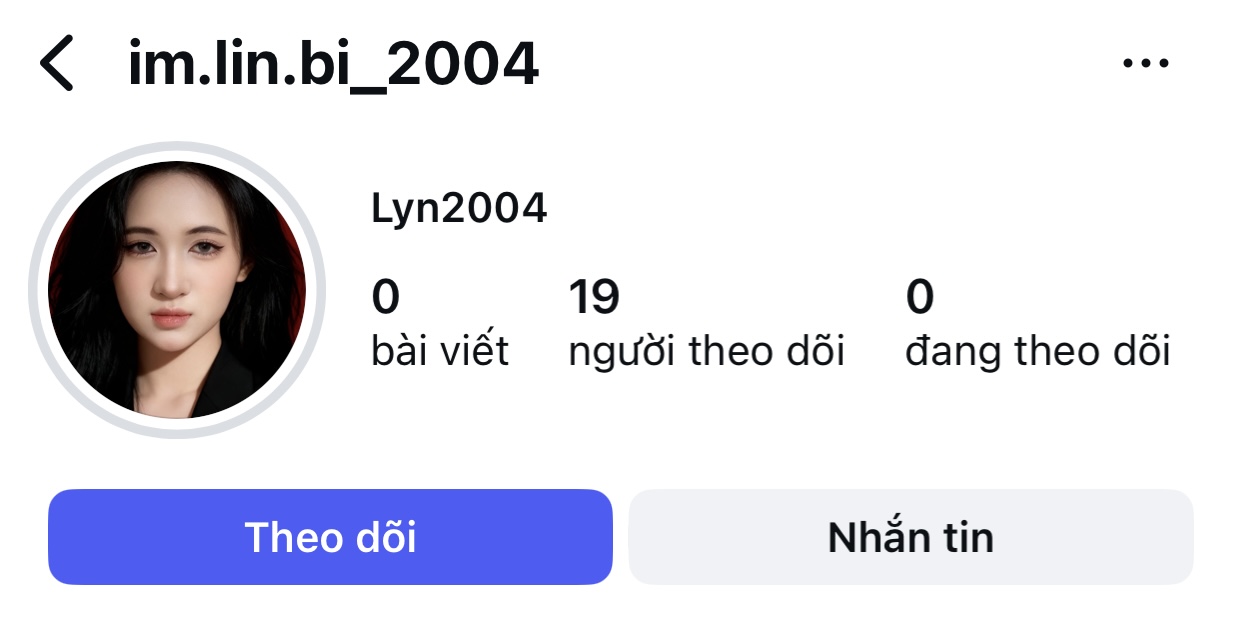Image resolution: width=1242 pixels, height=632 pixels.
Task: Open the người theo dõi label
Action: pos(706,351)
